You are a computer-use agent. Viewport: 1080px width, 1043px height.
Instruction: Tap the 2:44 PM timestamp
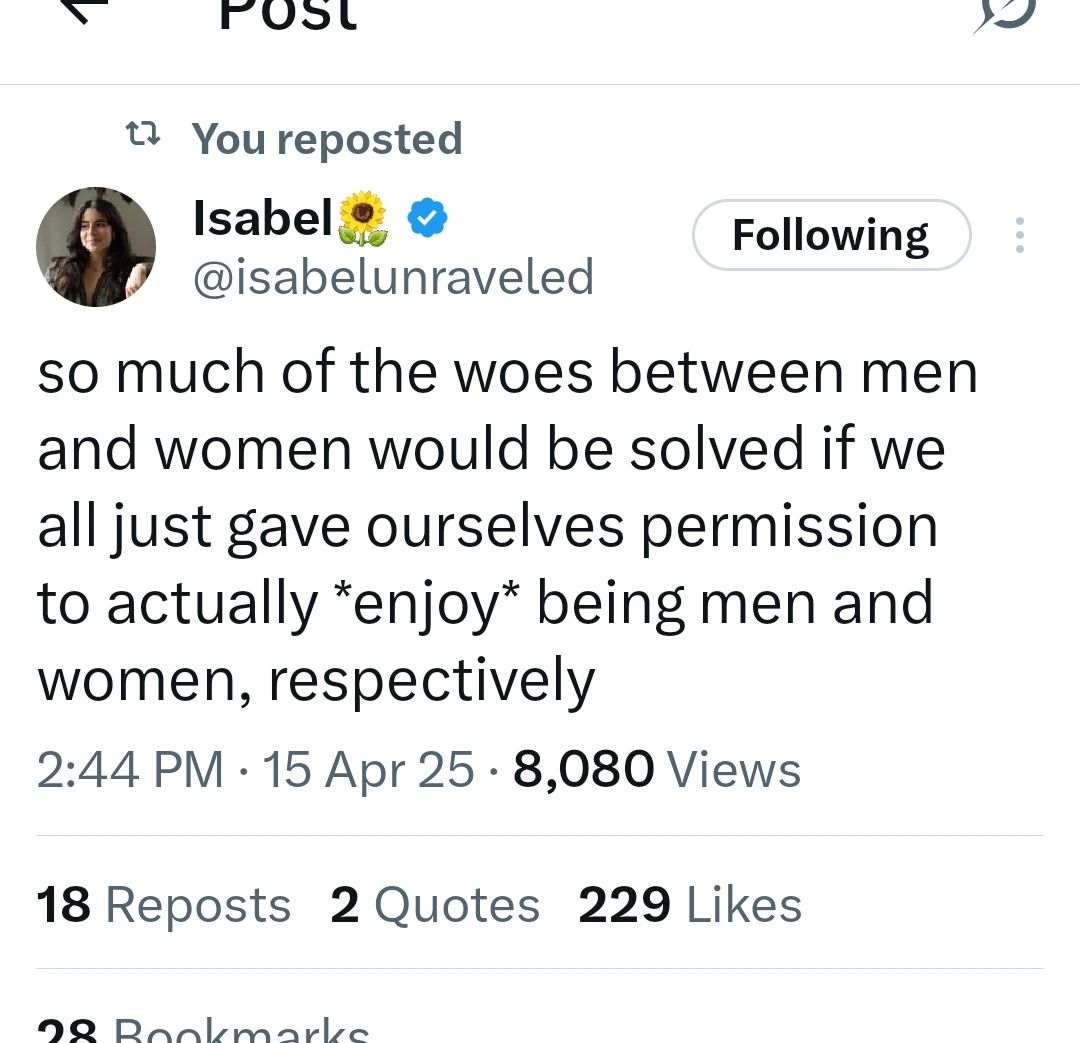tap(130, 770)
